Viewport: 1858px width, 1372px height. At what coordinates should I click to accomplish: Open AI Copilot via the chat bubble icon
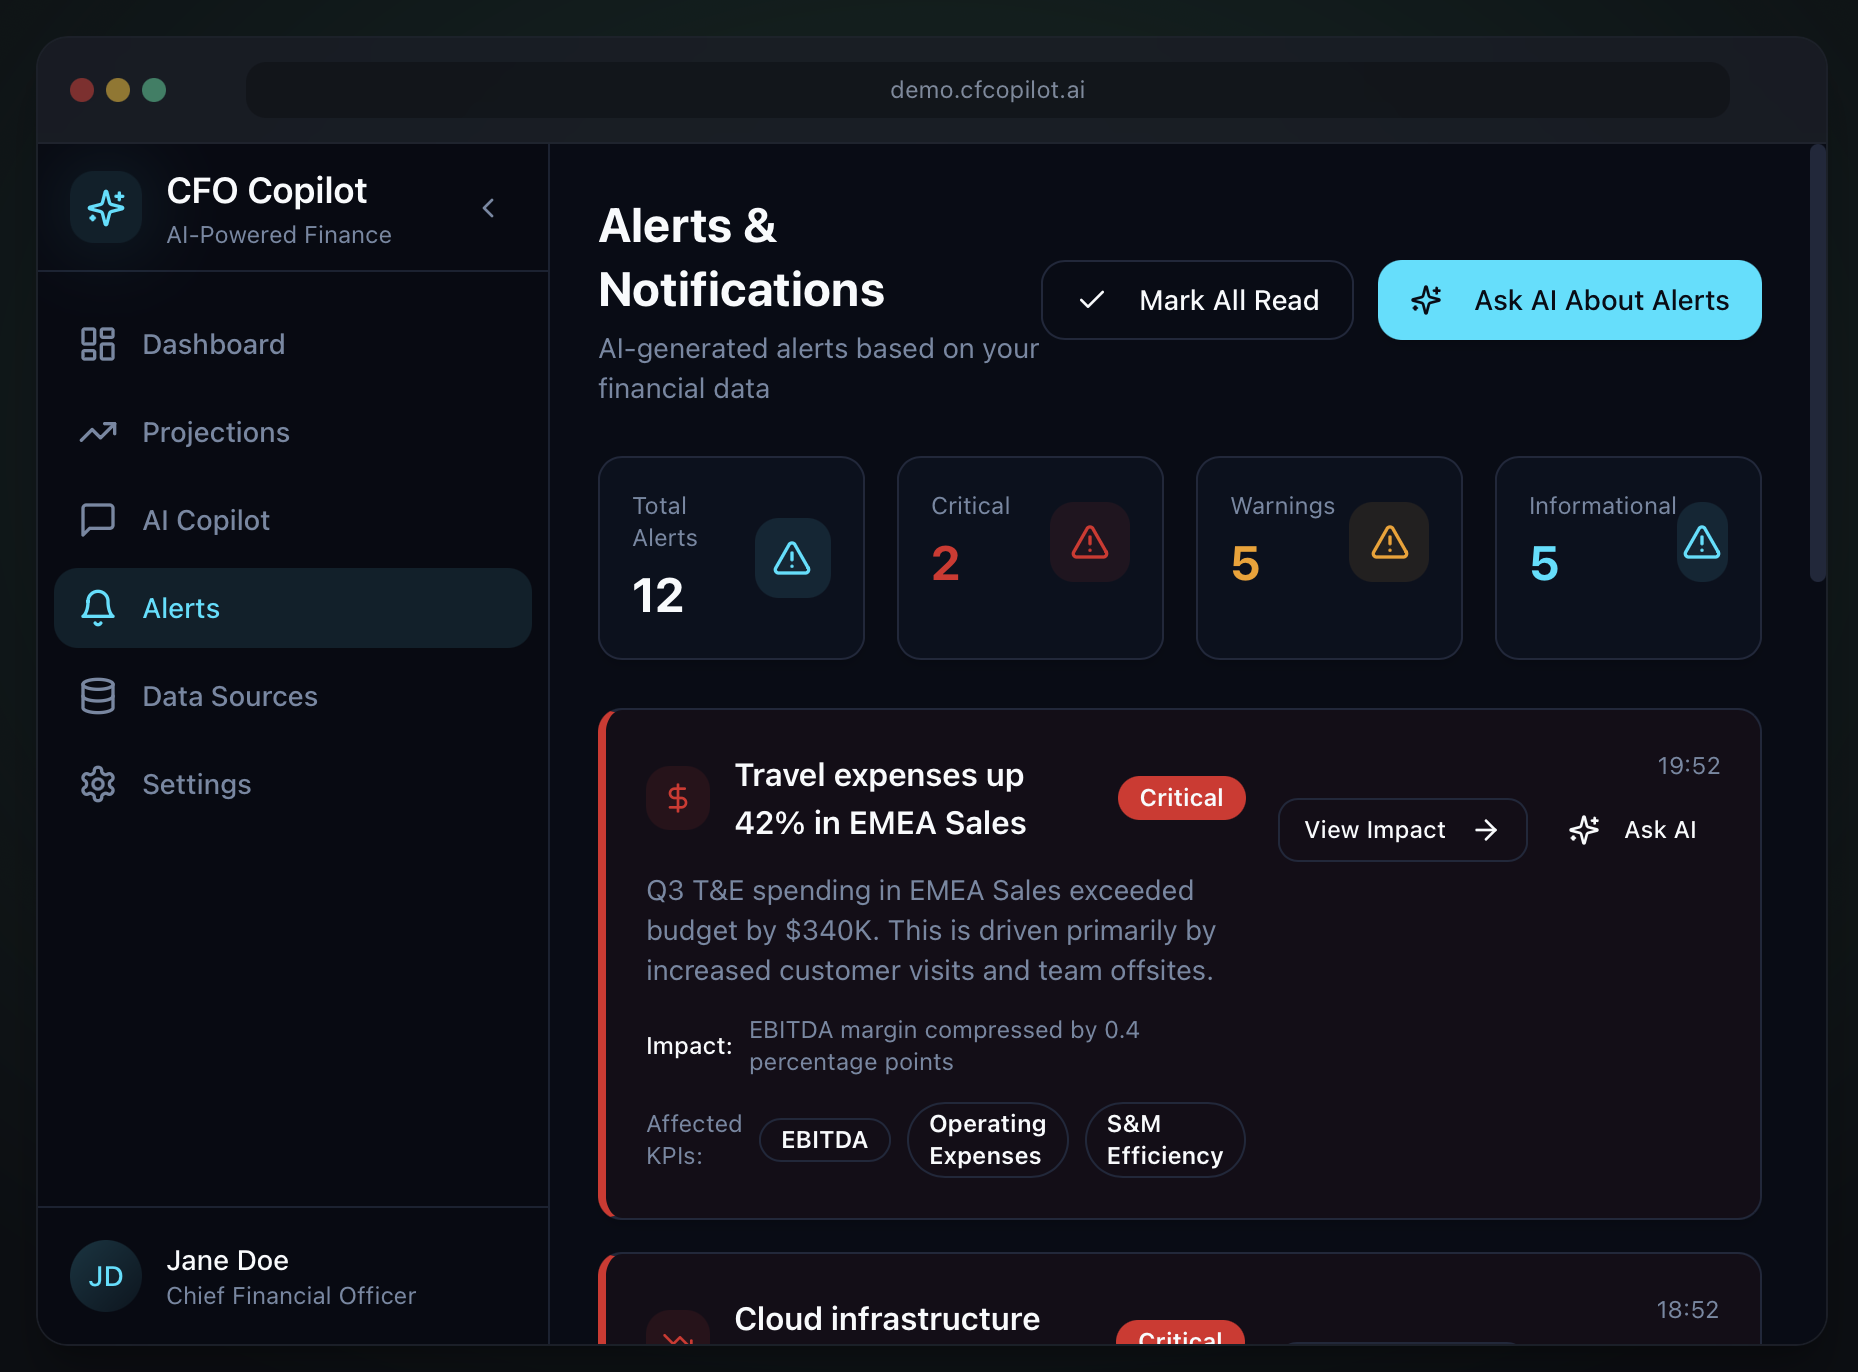(x=97, y=520)
